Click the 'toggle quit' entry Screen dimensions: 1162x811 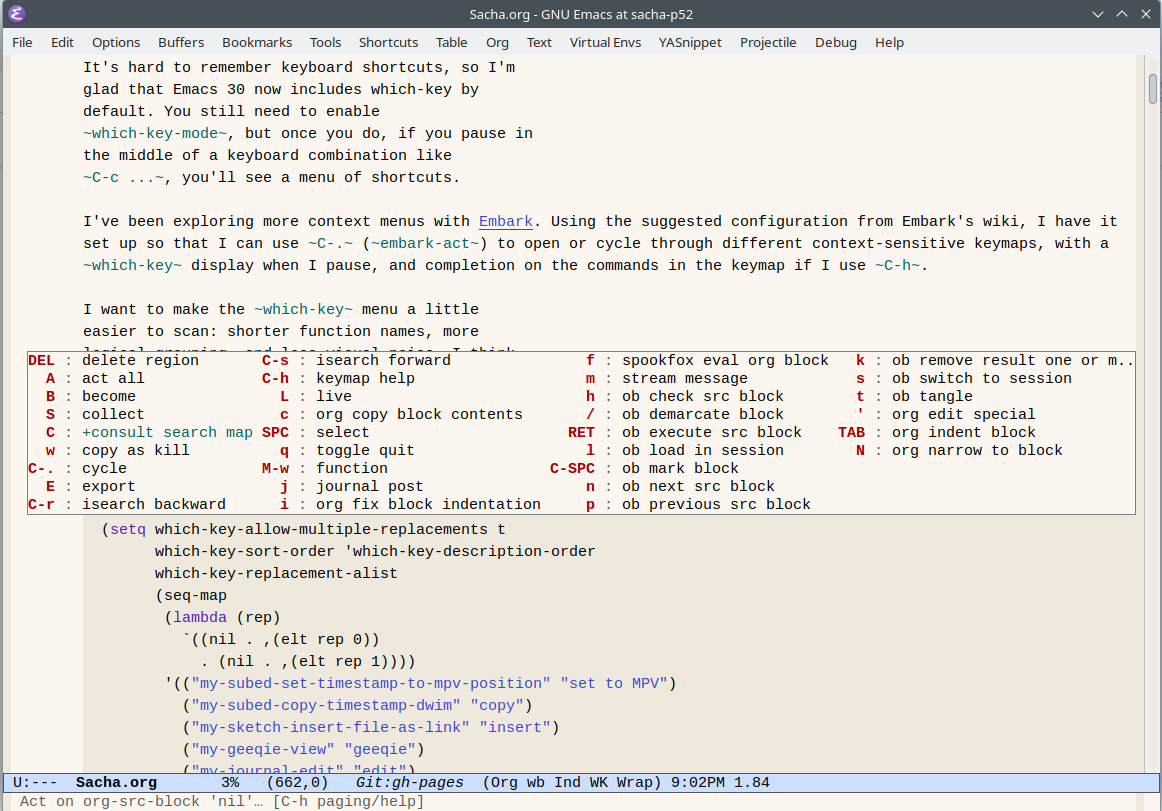[x=365, y=451]
